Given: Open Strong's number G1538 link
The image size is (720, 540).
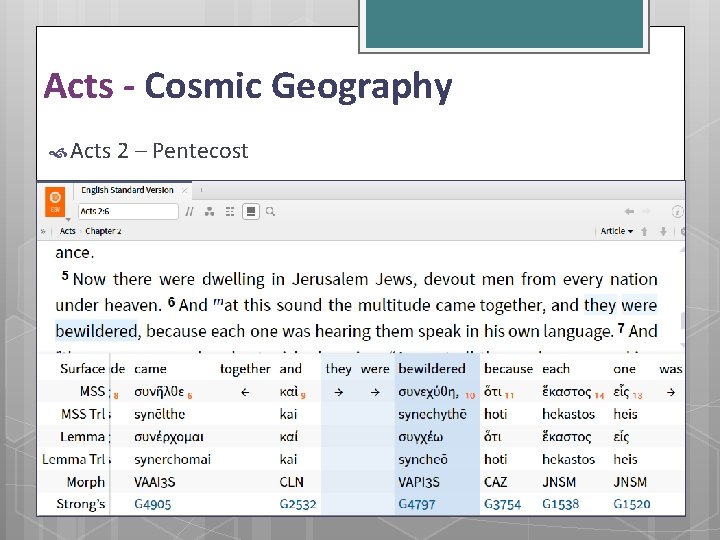Looking at the screenshot, I should tap(560, 504).
